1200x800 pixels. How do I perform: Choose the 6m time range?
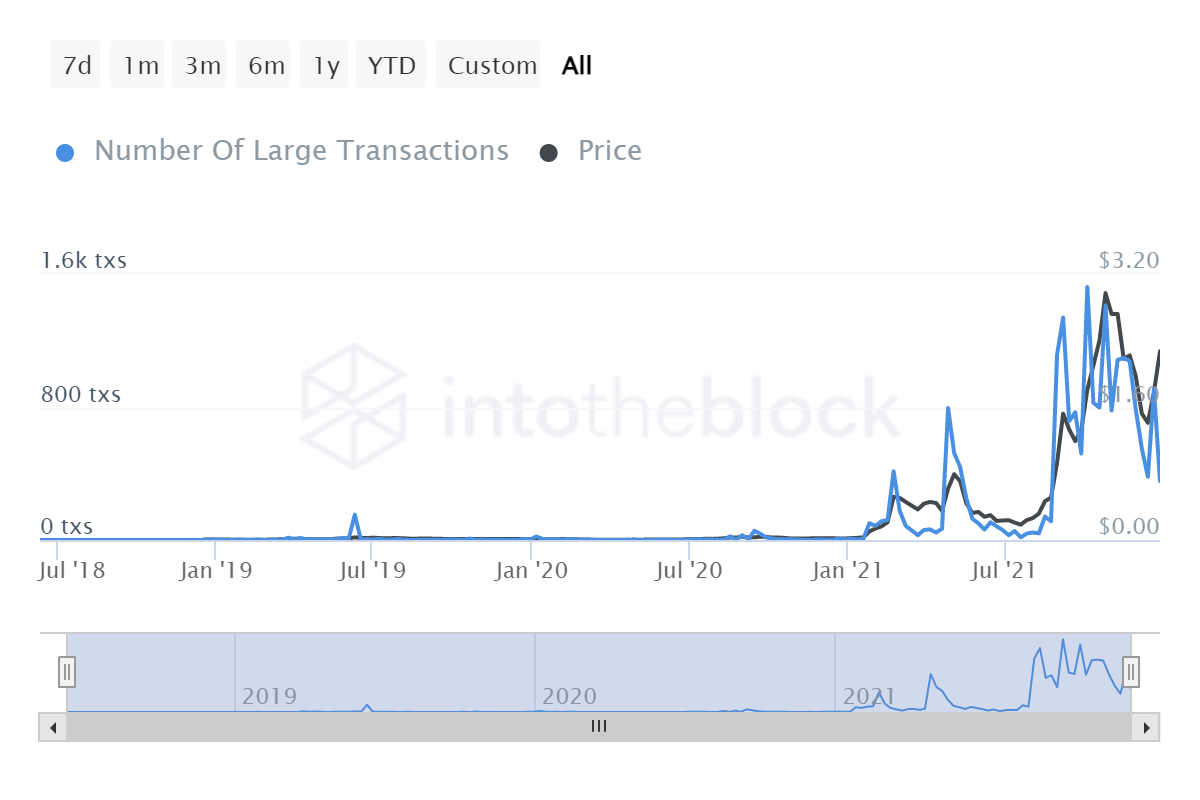[x=266, y=66]
